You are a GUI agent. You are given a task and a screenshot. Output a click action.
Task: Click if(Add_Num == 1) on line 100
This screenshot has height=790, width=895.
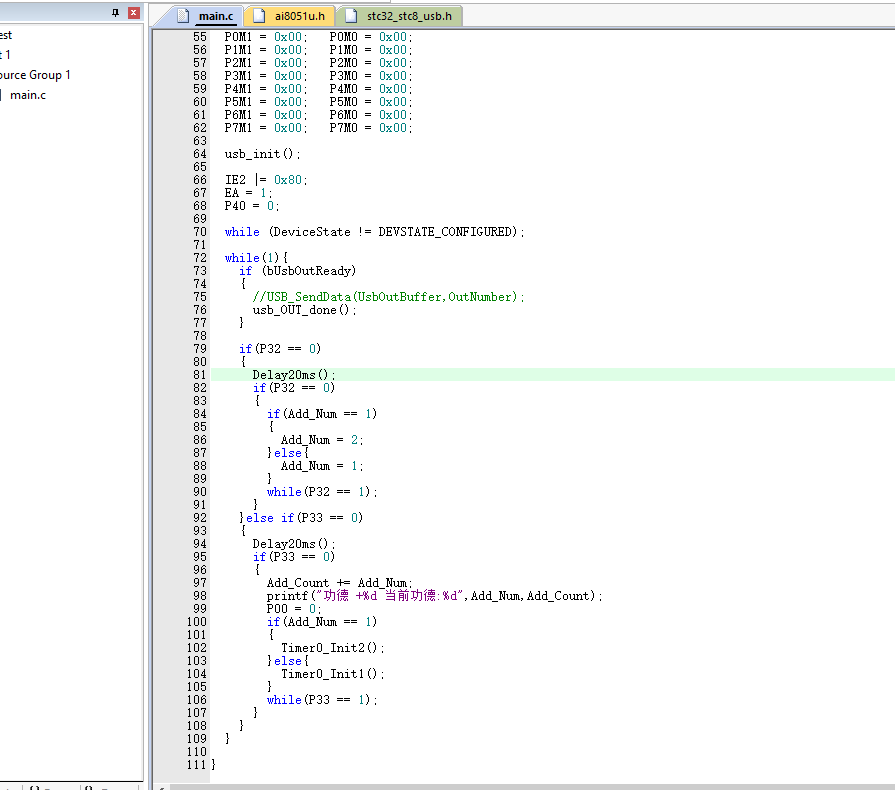tap(322, 622)
